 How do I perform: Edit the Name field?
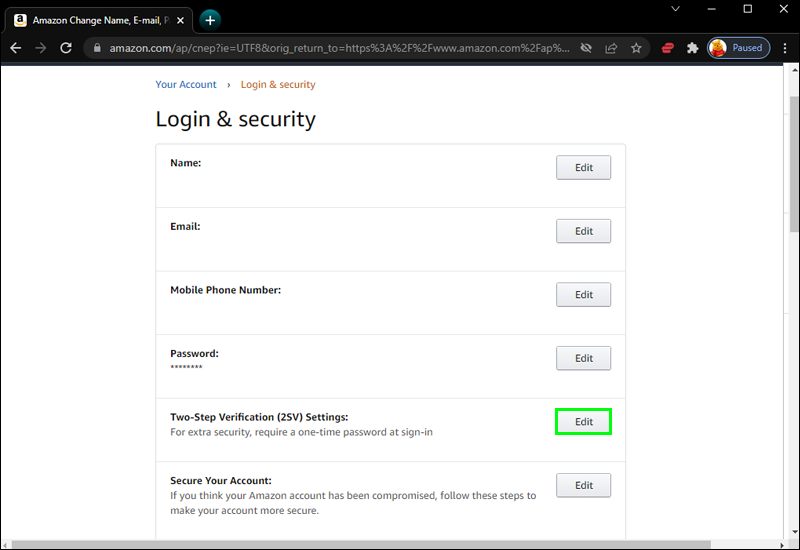click(583, 168)
